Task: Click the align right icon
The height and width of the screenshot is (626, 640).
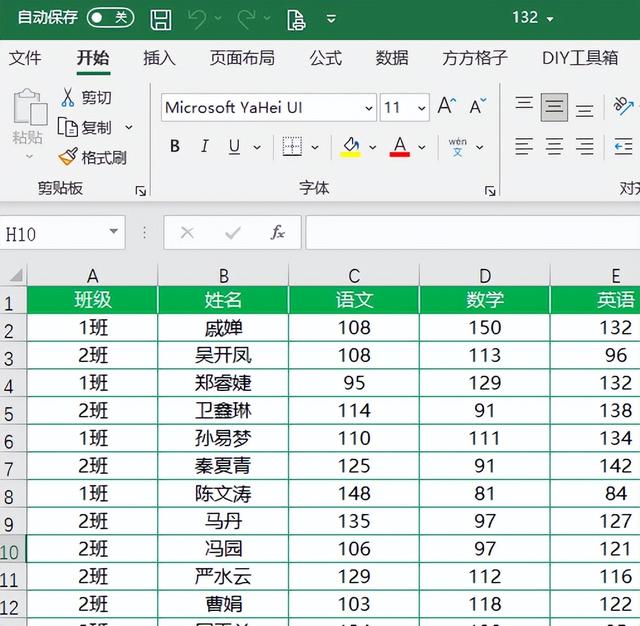Action: point(584,147)
